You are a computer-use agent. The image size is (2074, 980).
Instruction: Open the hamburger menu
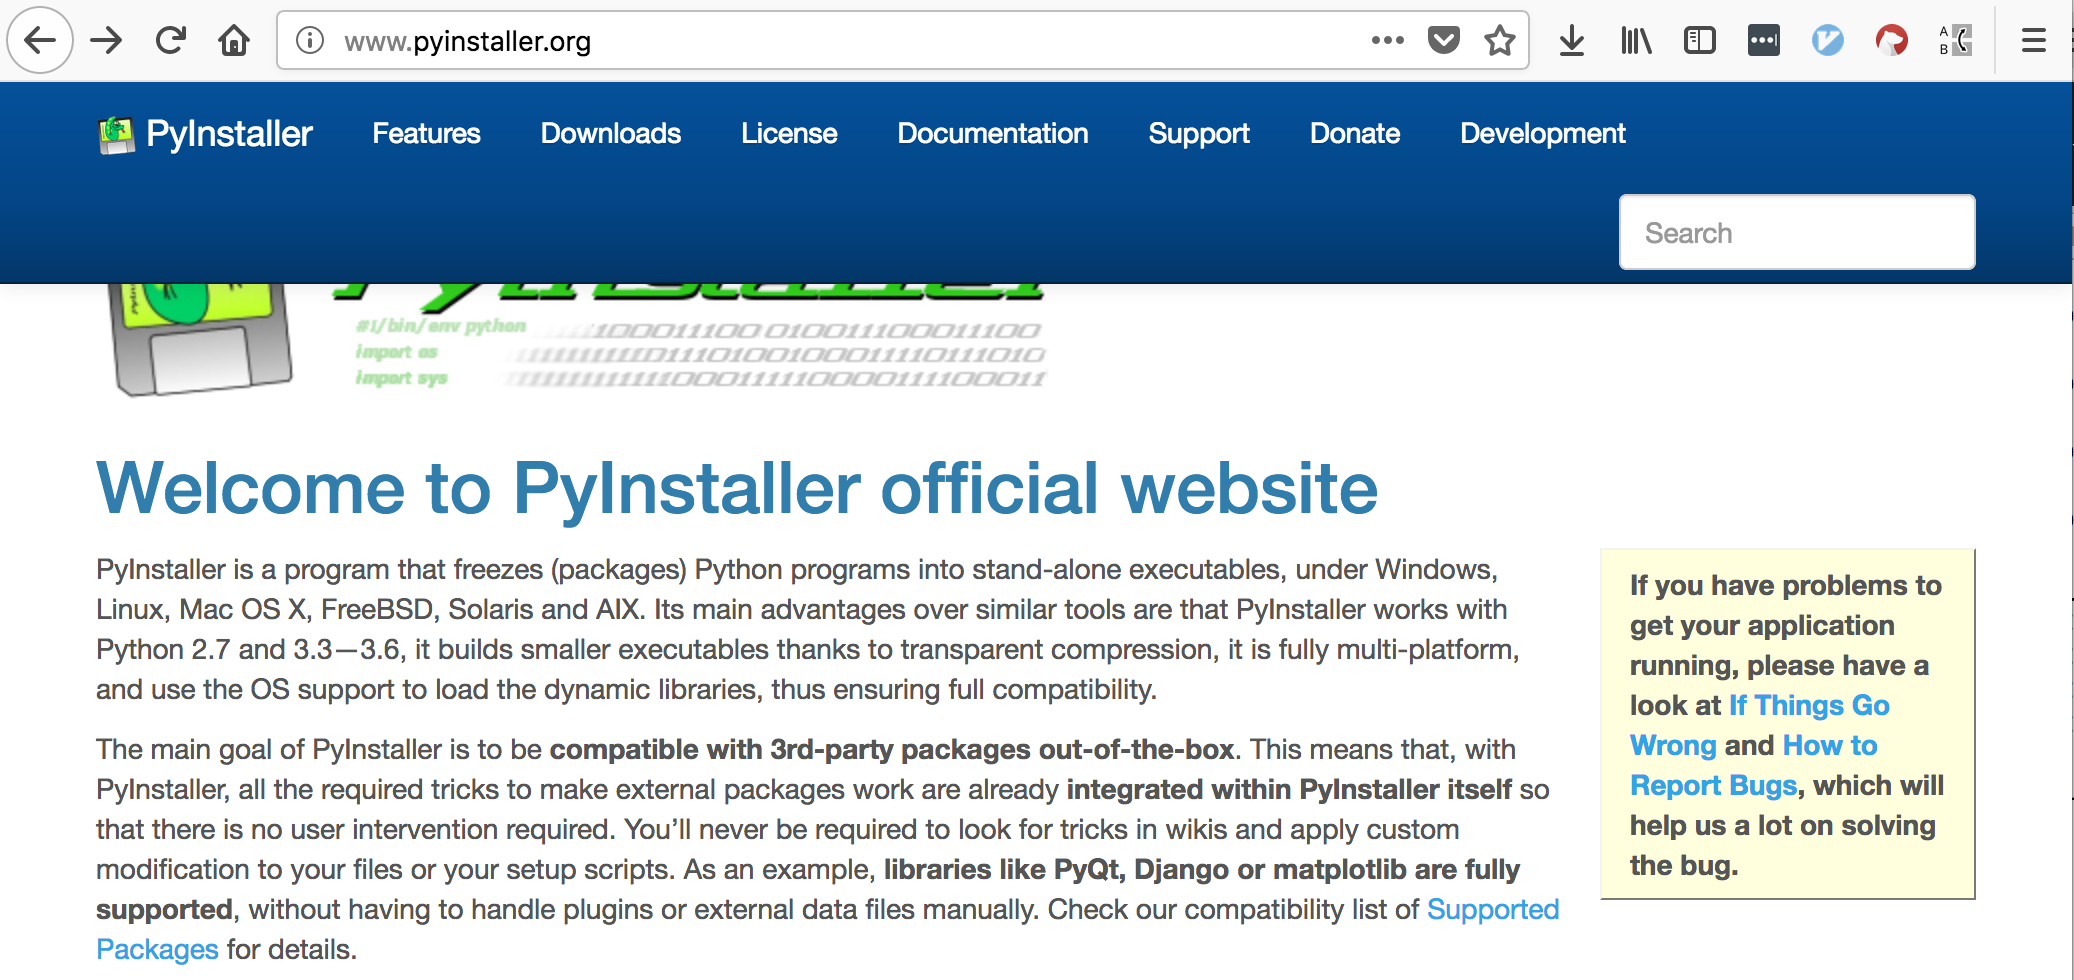click(x=2033, y=40)
